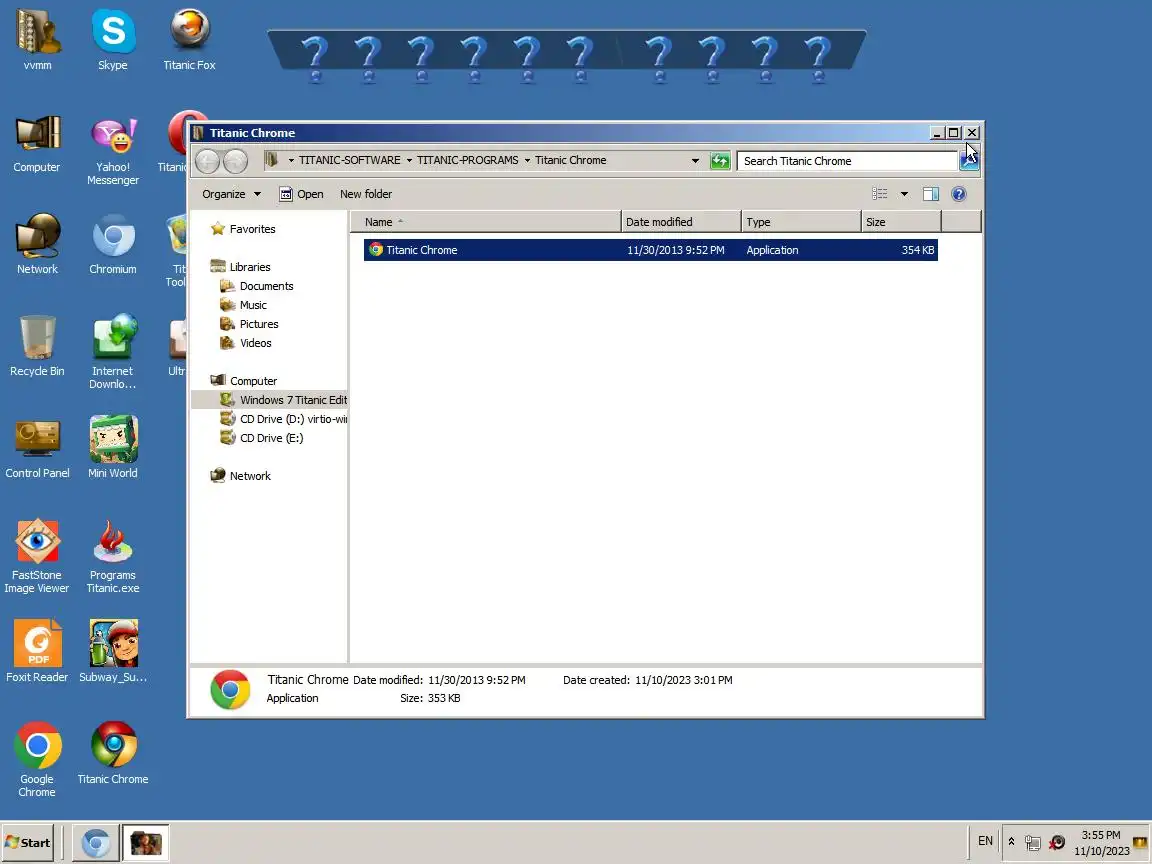Image resolution: width=1152 pixels, height=864 pixels.
Task: Click the EN language indicator
Action: pyautogui.click(x=985, y=841)
